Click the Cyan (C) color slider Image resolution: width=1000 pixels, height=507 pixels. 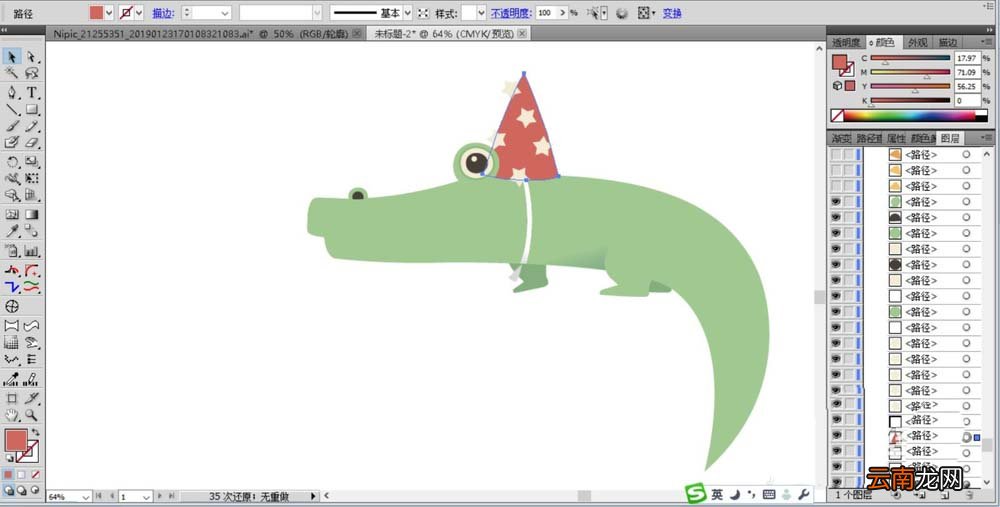(x=910, y=58)
